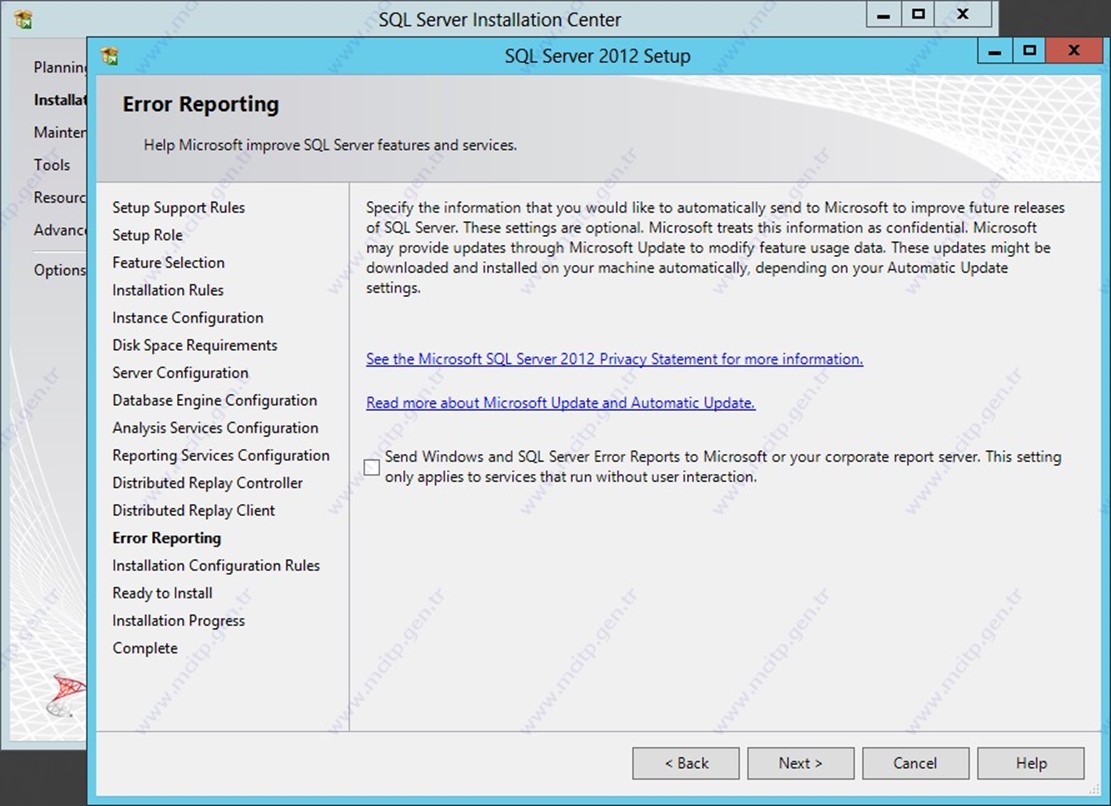Proceed with the Next > button
Image resolution: width=1111 pixels, height=806 pixels.
click(801, 763)
